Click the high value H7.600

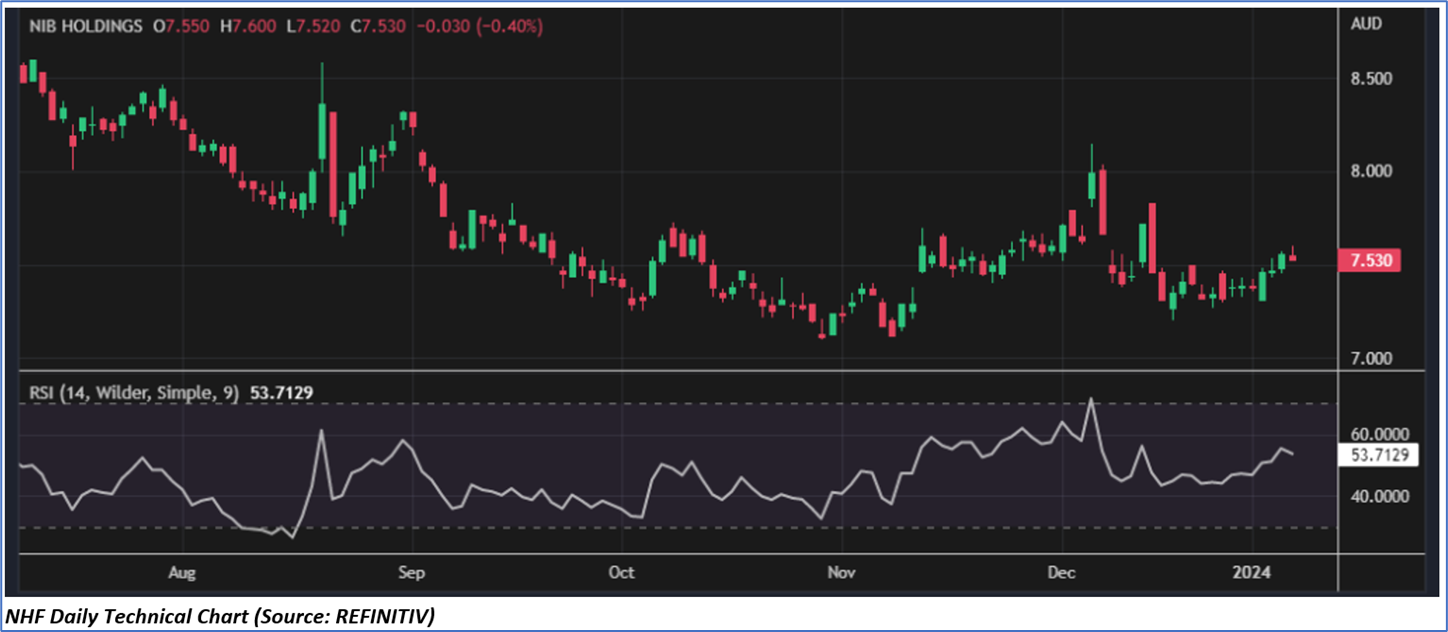[x=248, y=26]
